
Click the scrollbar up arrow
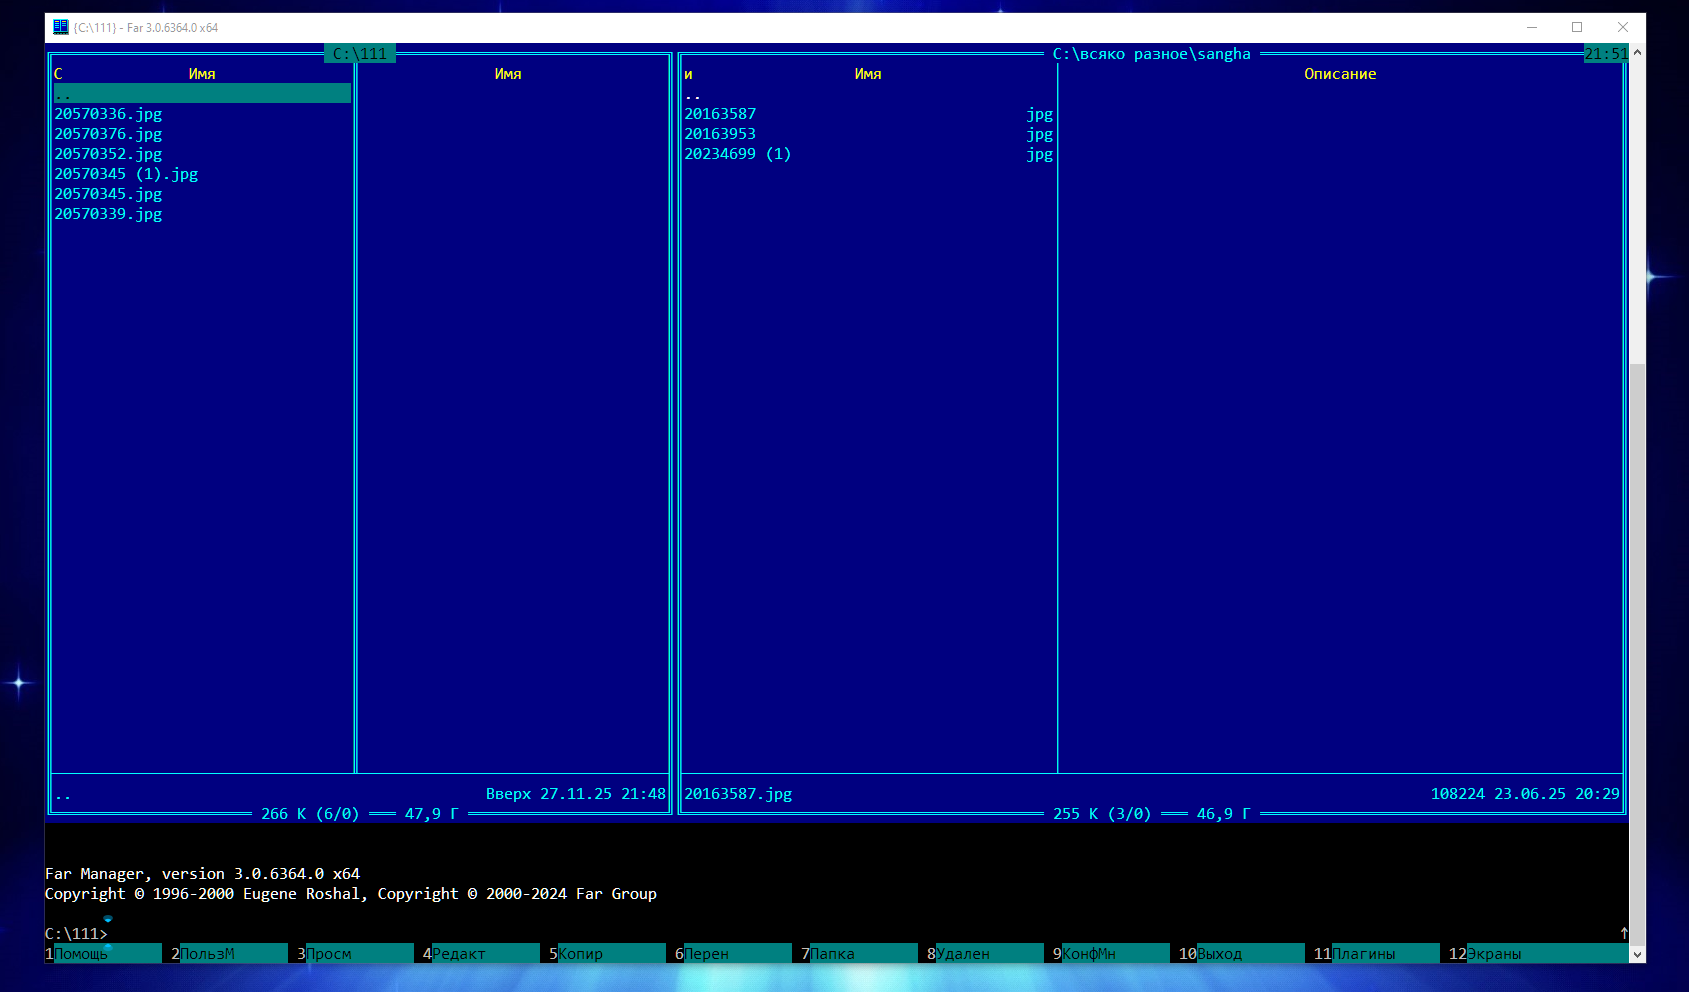tap(1637, 52)
